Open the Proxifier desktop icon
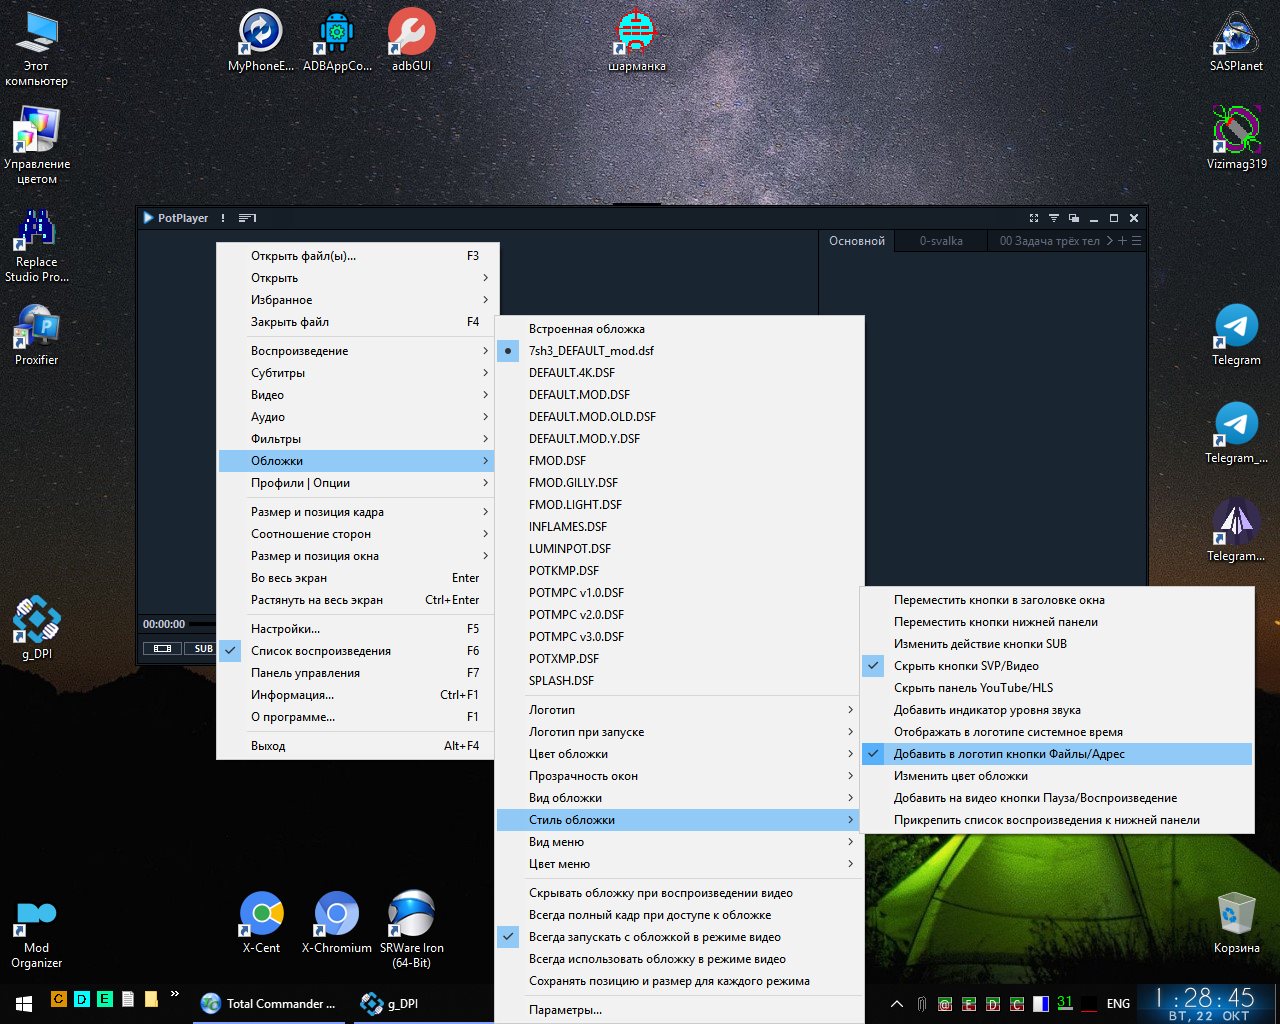This screenshot has width=1280, height=1024. pyautogui.click(x=37, y=334)
